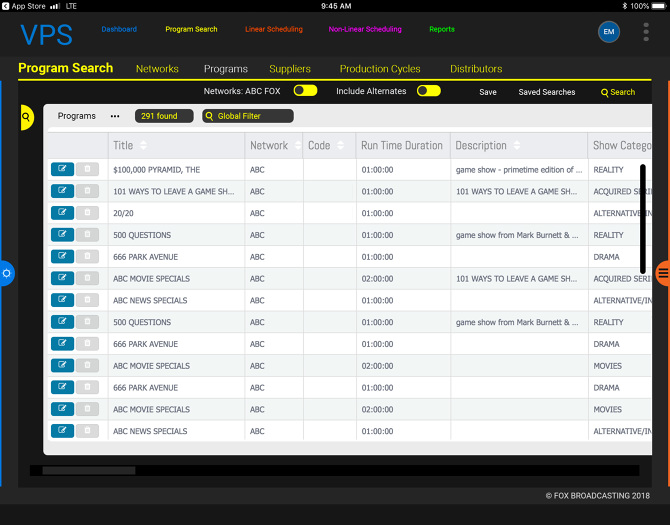The image size is (670, 525).
Task: Open Non-Linear Scheduling menu
Action: click(x=365, y=29)
